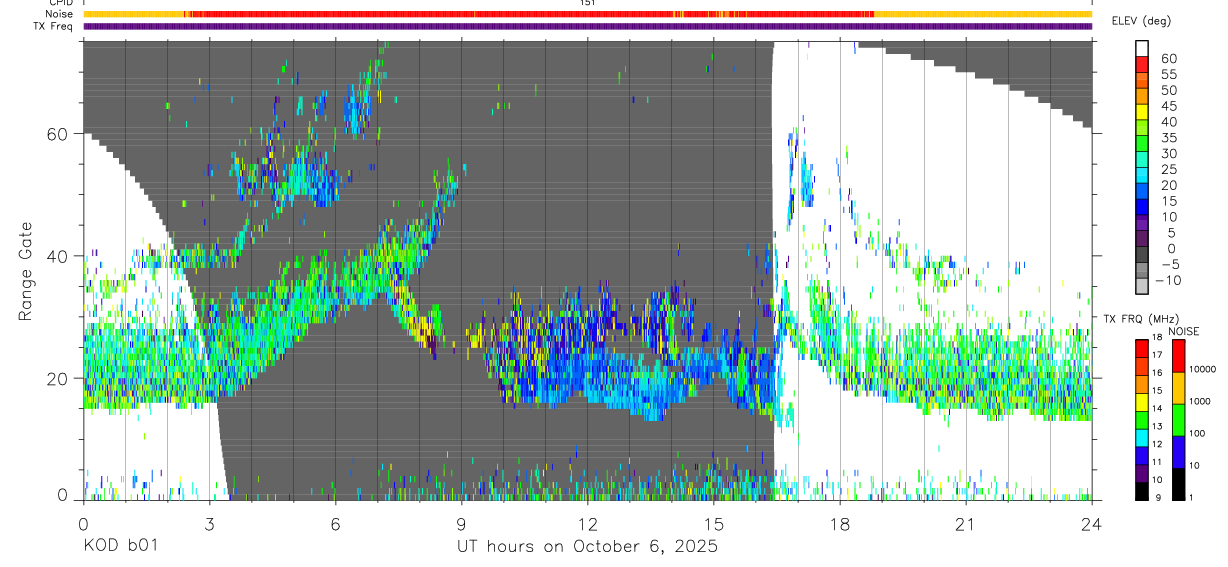Screen dimensions: 1228x567
Task: Click the 6 tick on UT hours axis
Action: click(336, 523)
